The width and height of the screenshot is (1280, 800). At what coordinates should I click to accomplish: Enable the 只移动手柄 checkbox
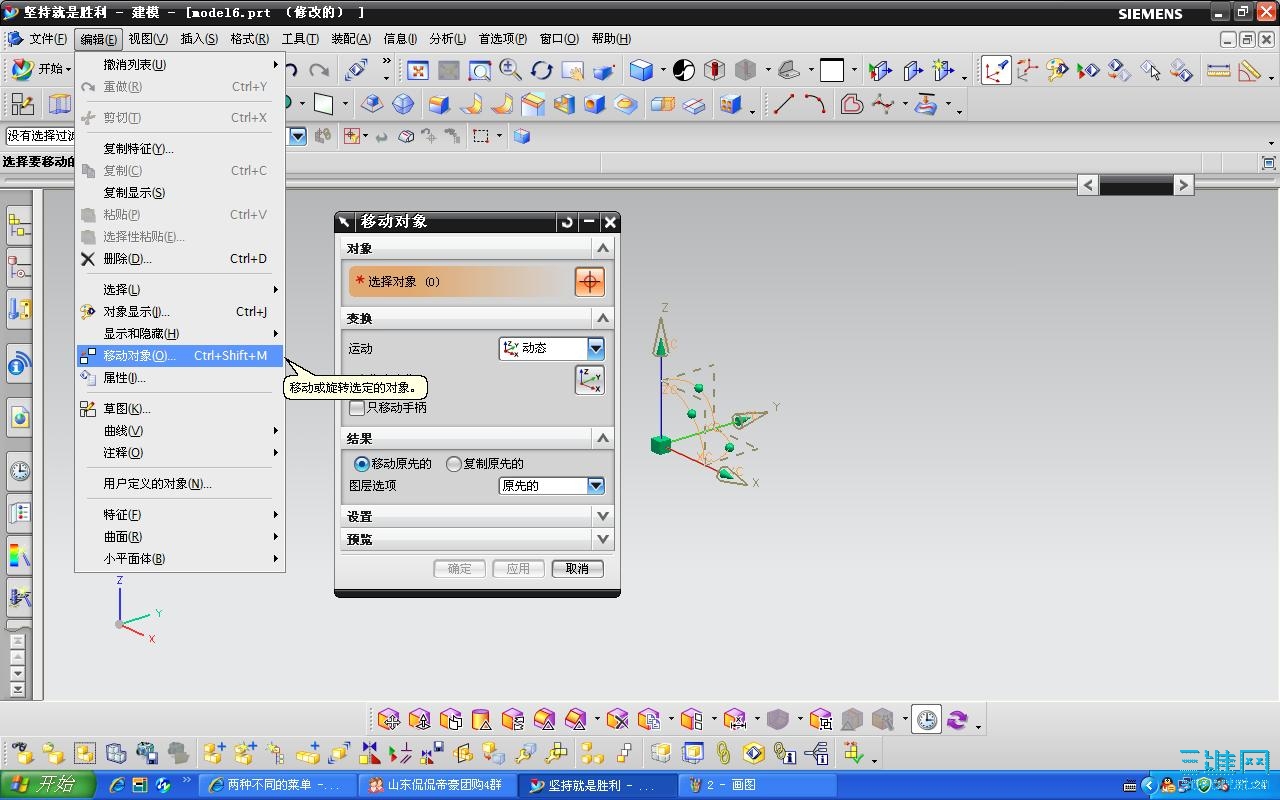tap(357, 408)
